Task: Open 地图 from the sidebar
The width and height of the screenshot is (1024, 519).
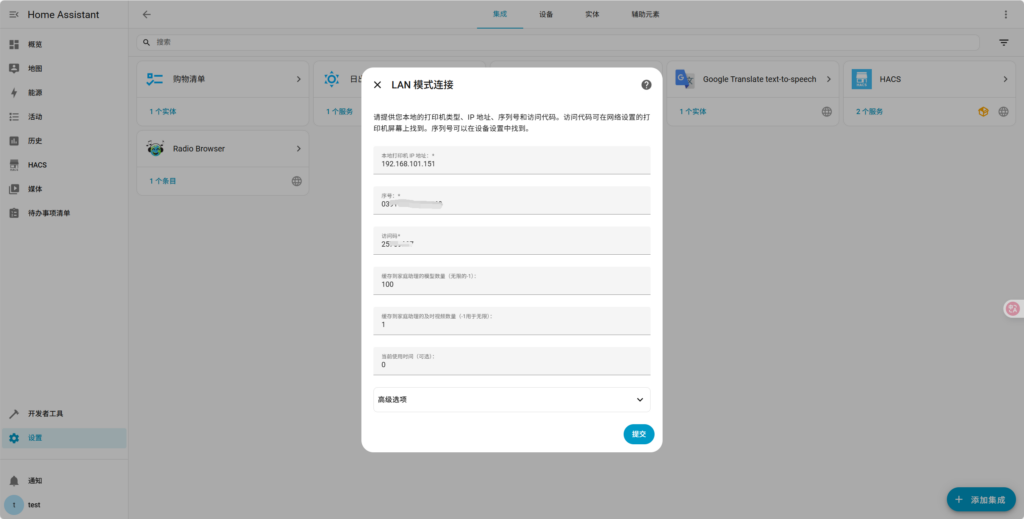Action: click(35, 69)
